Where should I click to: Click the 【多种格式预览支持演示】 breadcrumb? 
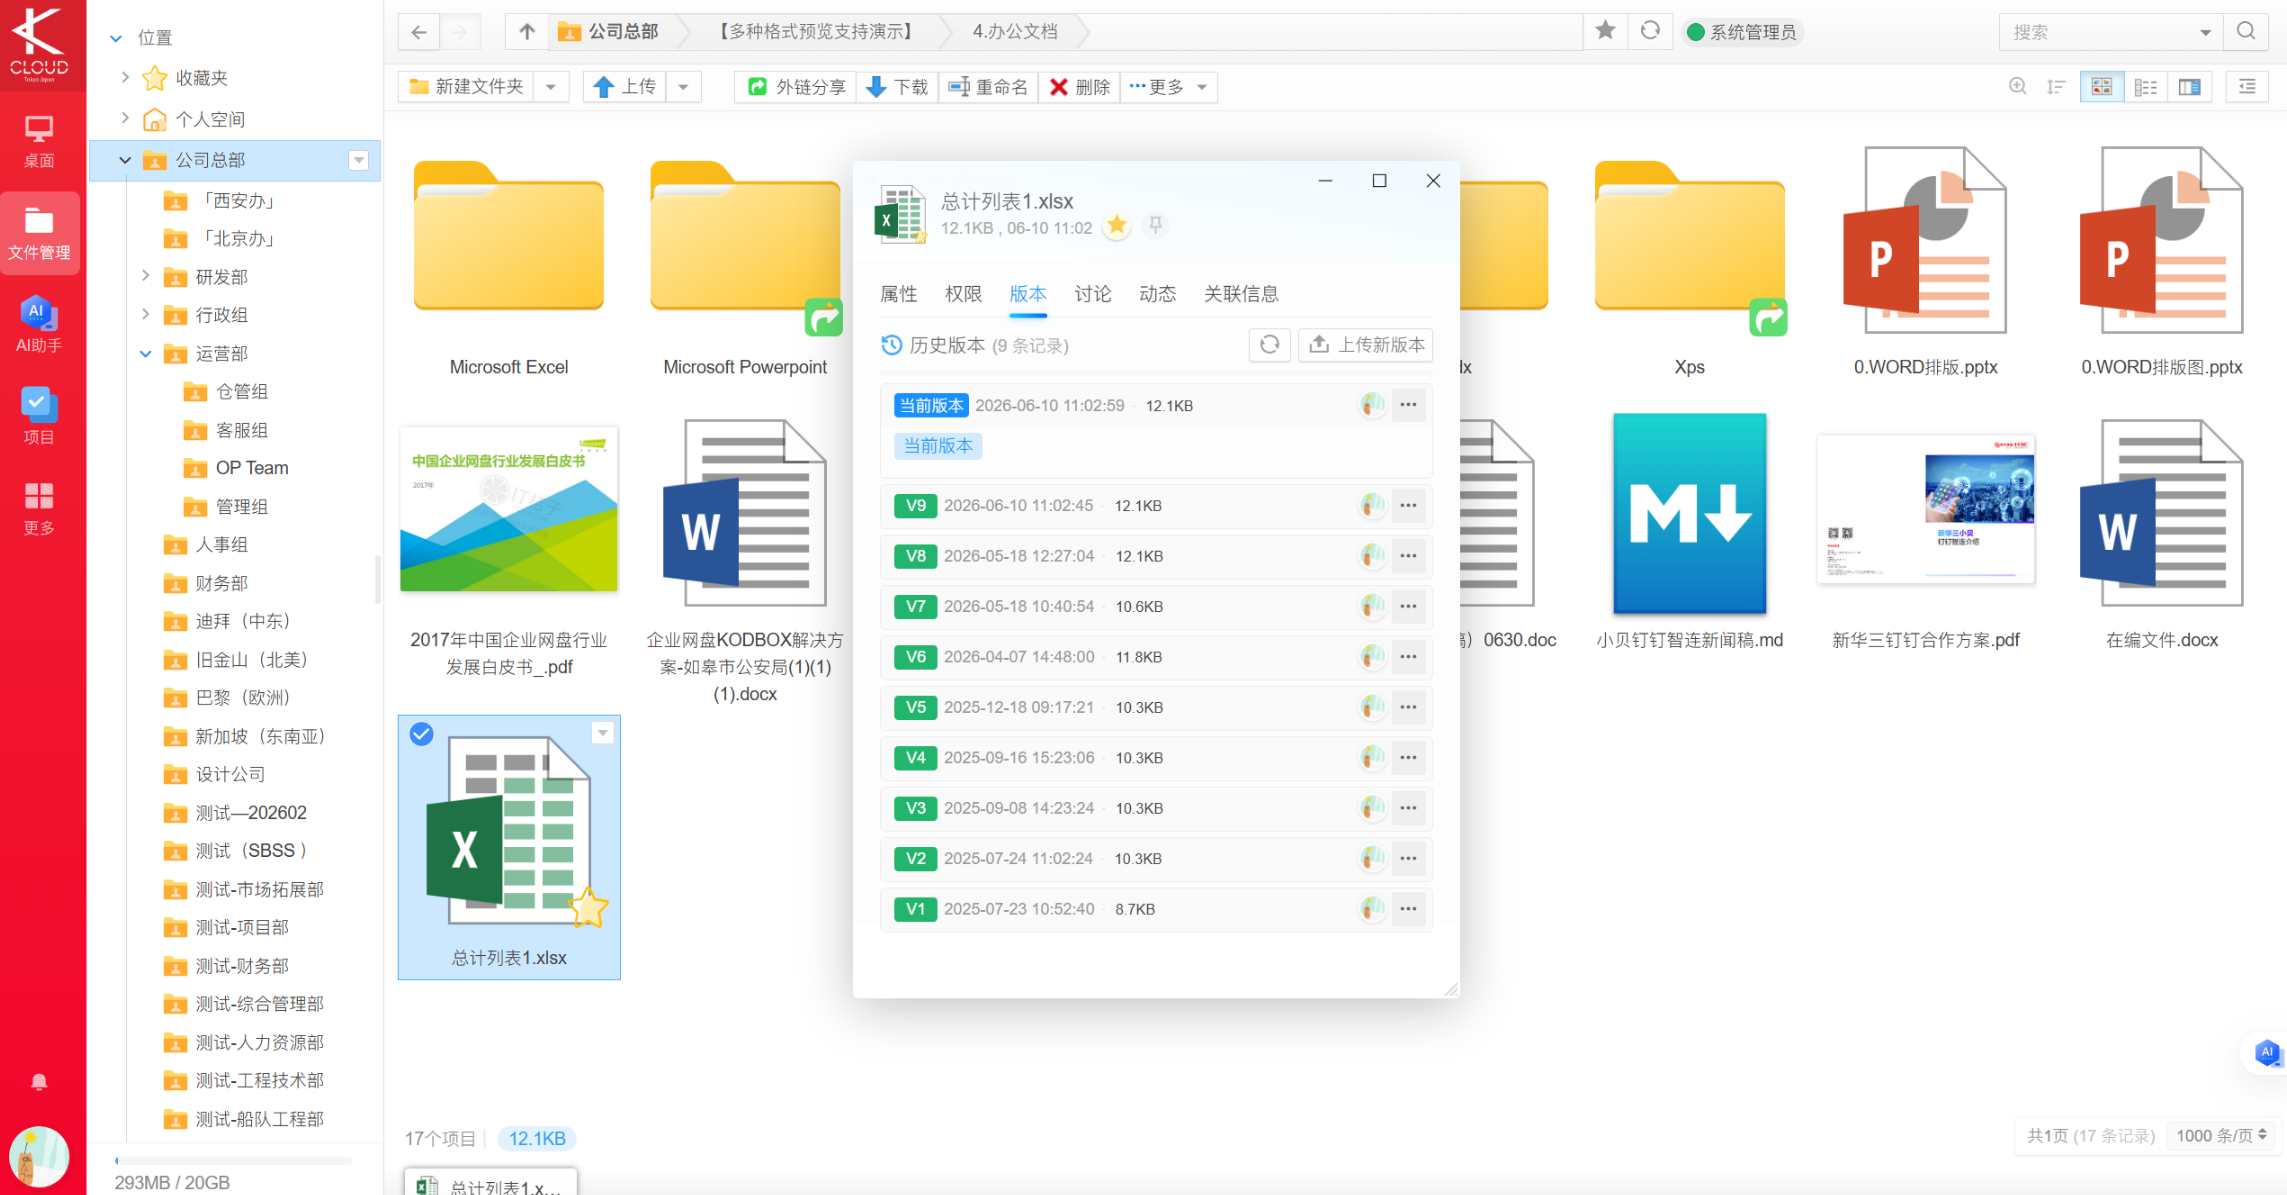pos(816,32)
